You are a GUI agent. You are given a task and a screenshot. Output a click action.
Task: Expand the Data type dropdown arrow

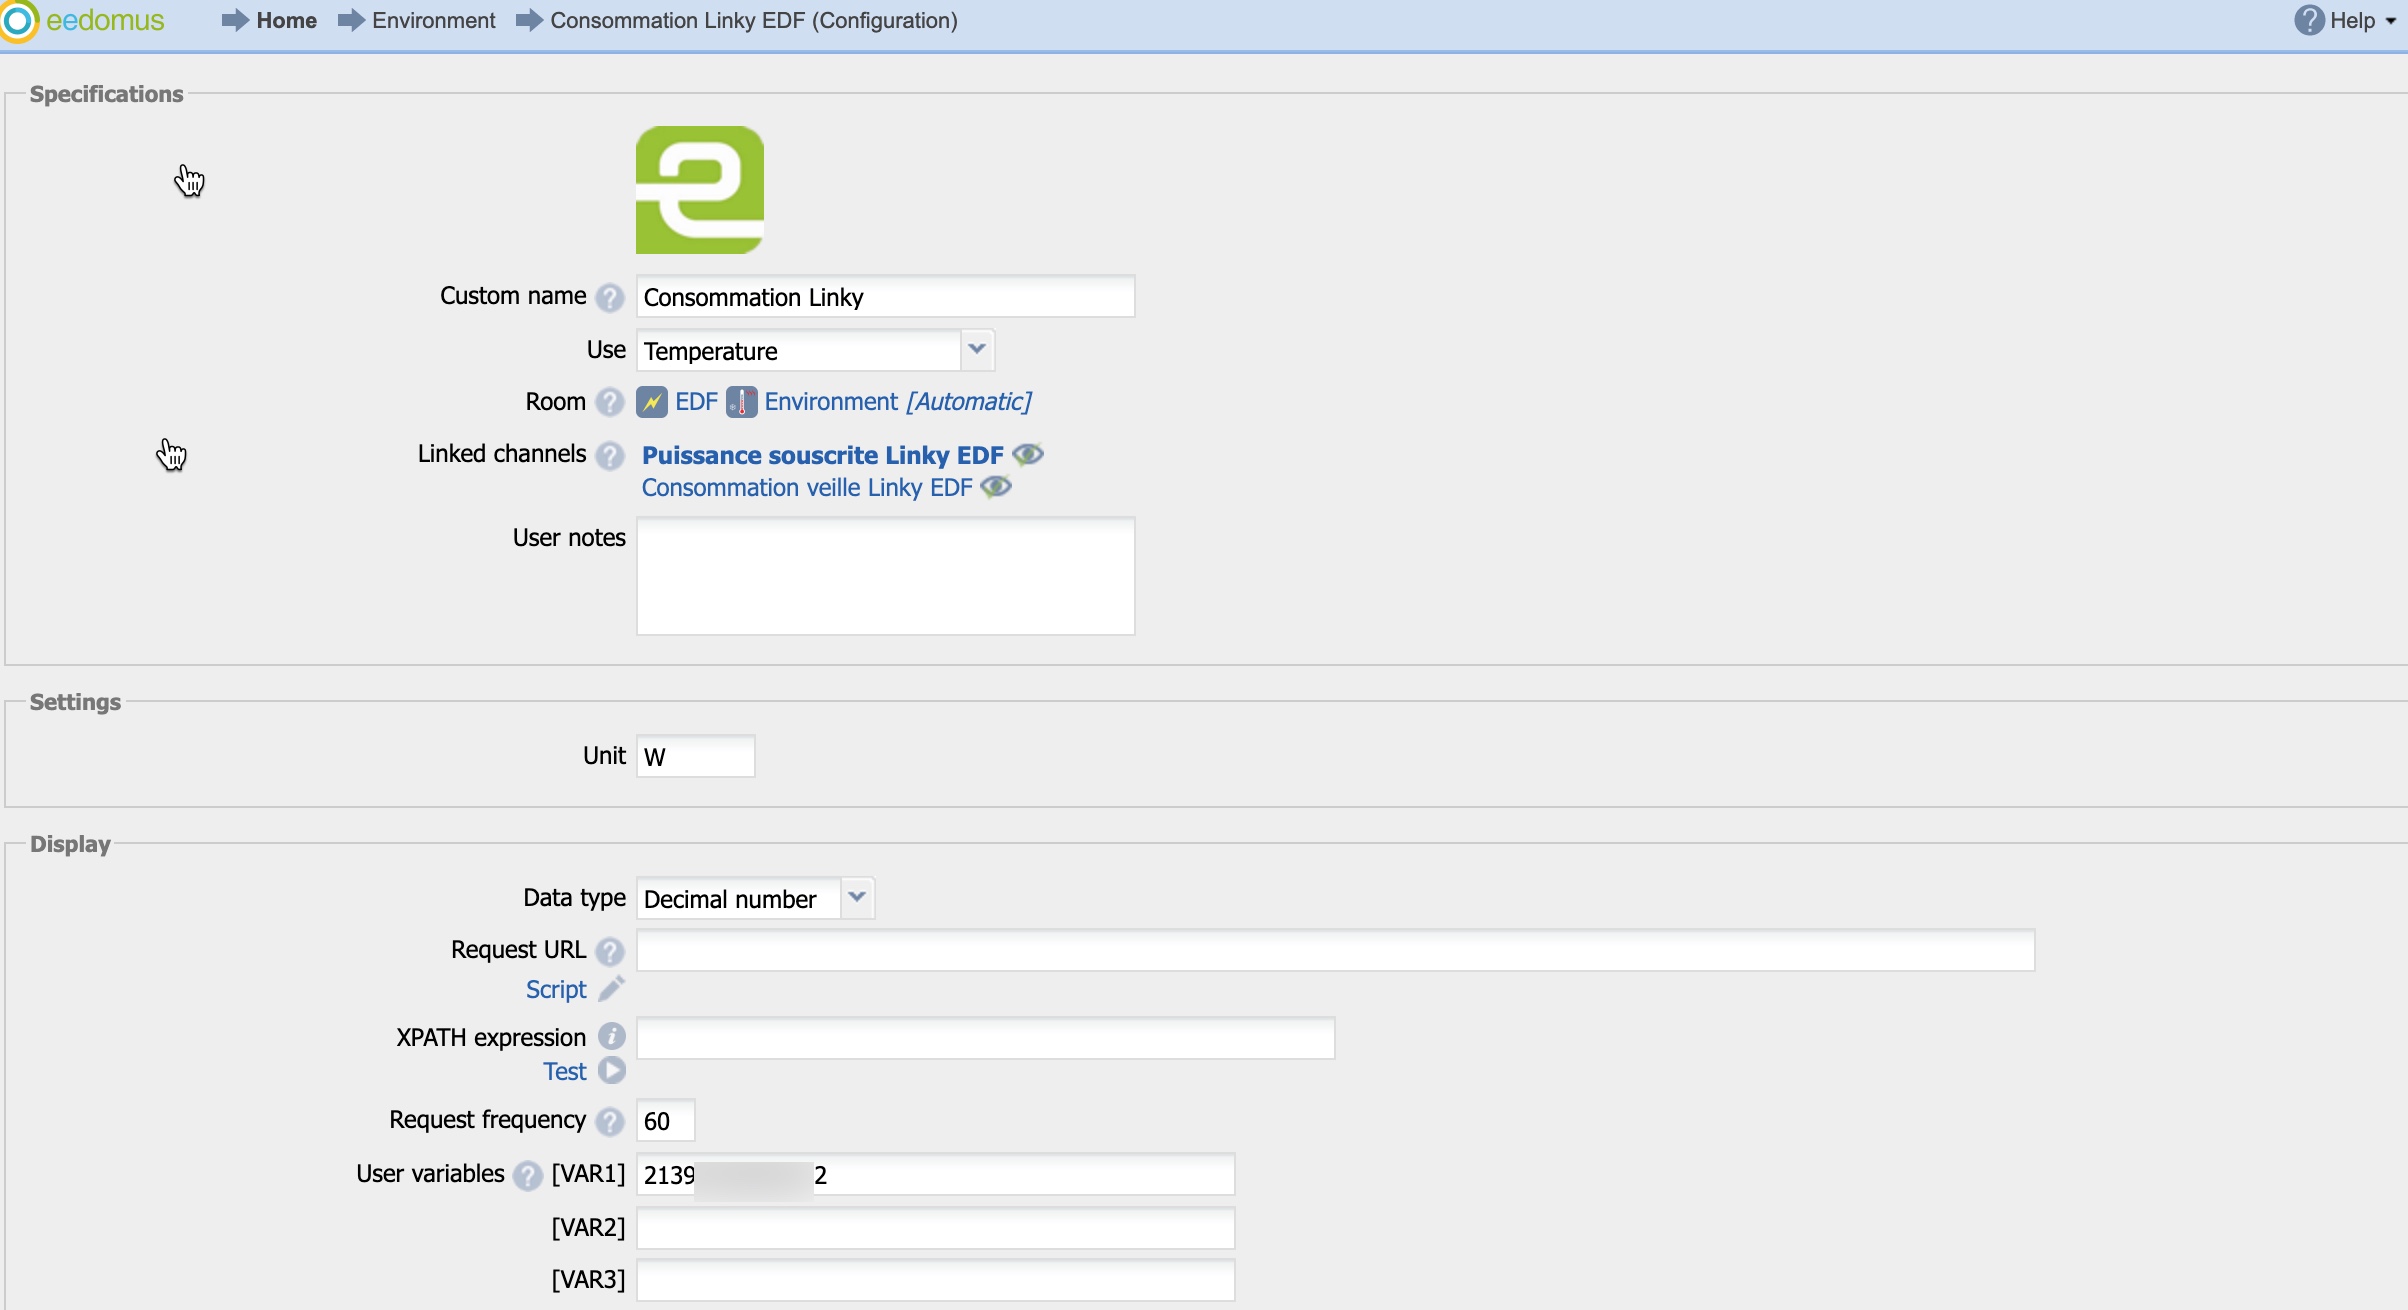(x=857, y=898)
